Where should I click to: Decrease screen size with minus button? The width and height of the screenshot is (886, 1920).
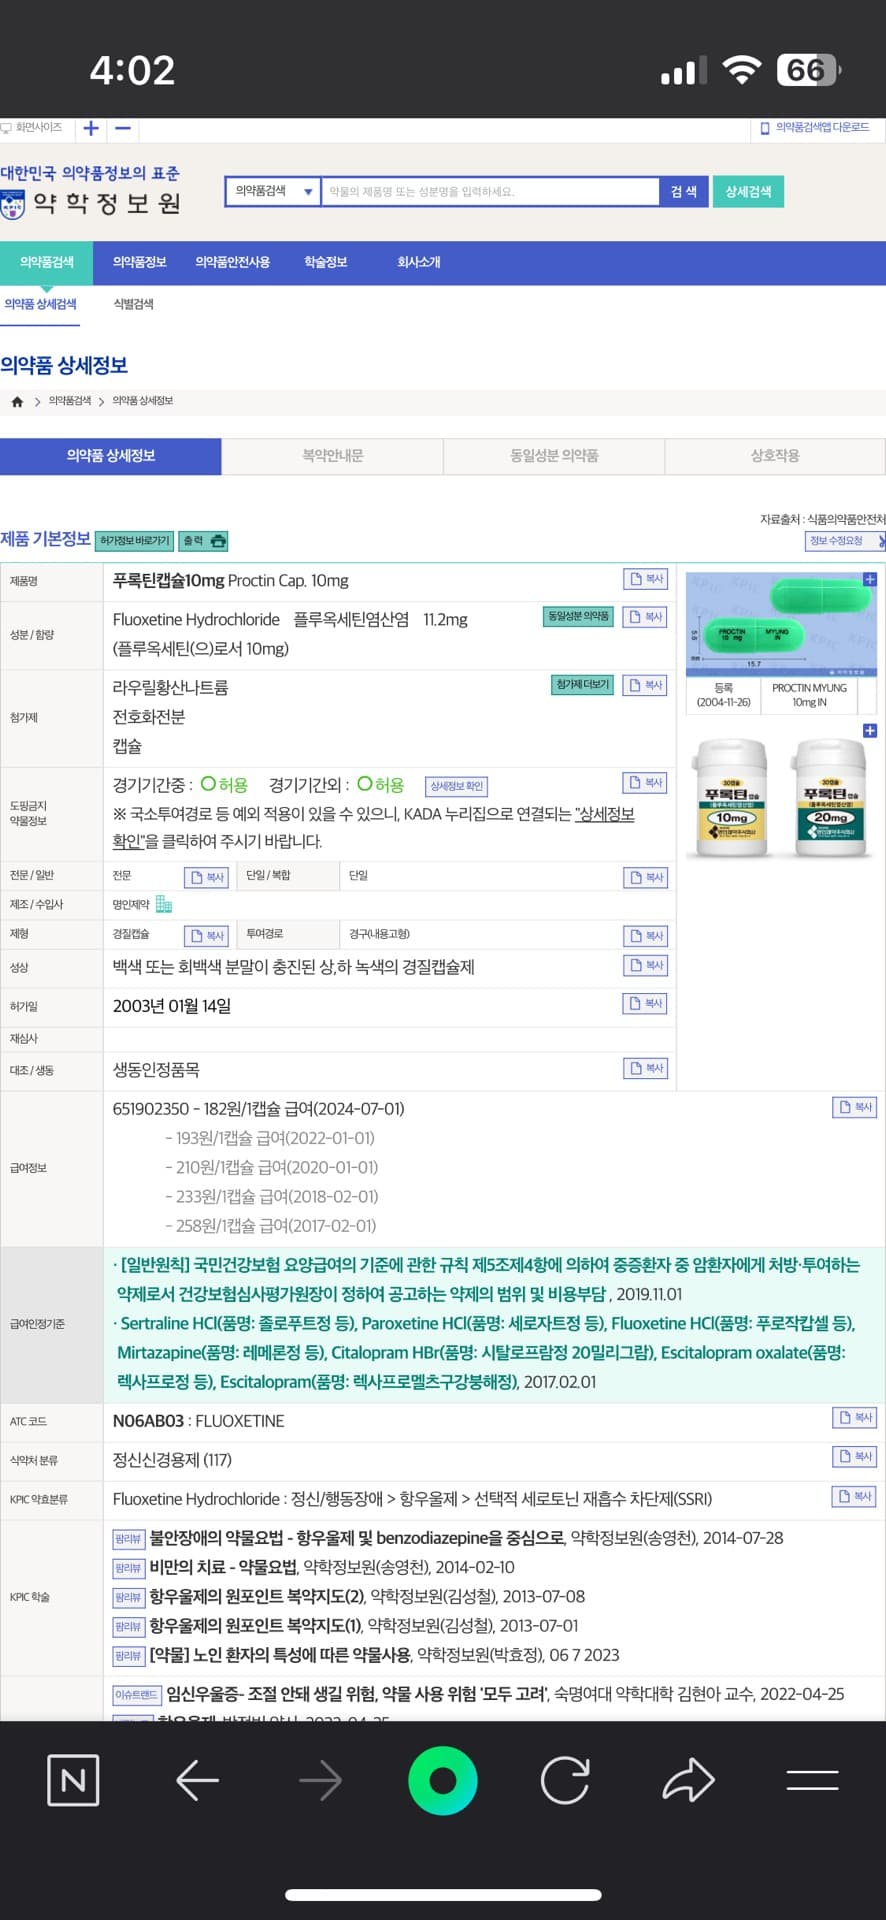click(x=123, y=128)
